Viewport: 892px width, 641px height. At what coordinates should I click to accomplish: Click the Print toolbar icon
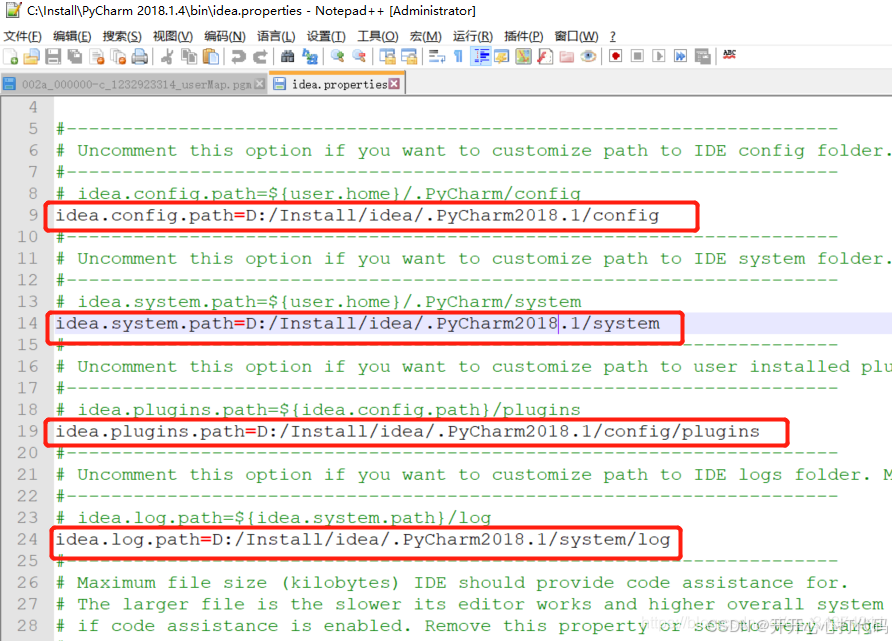pos(139,56)
